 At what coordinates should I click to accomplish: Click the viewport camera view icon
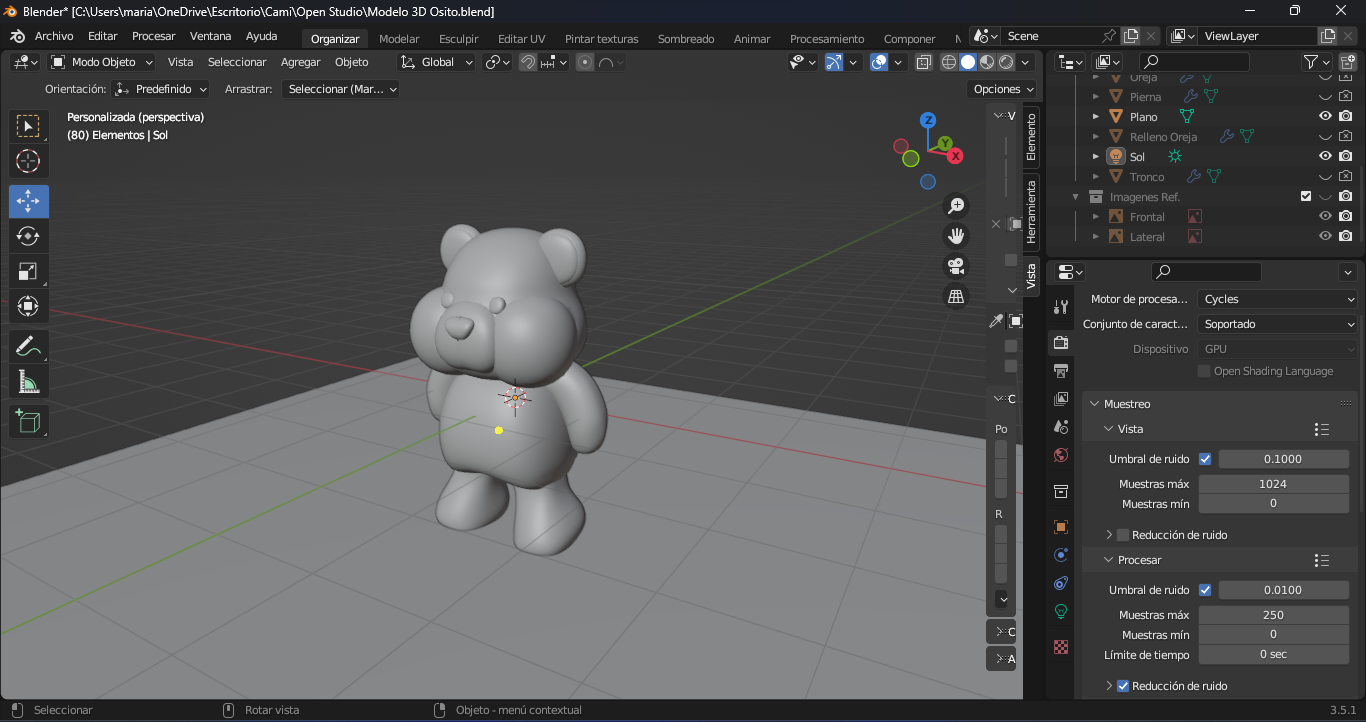pyautogui.click(x=955, y=266)
